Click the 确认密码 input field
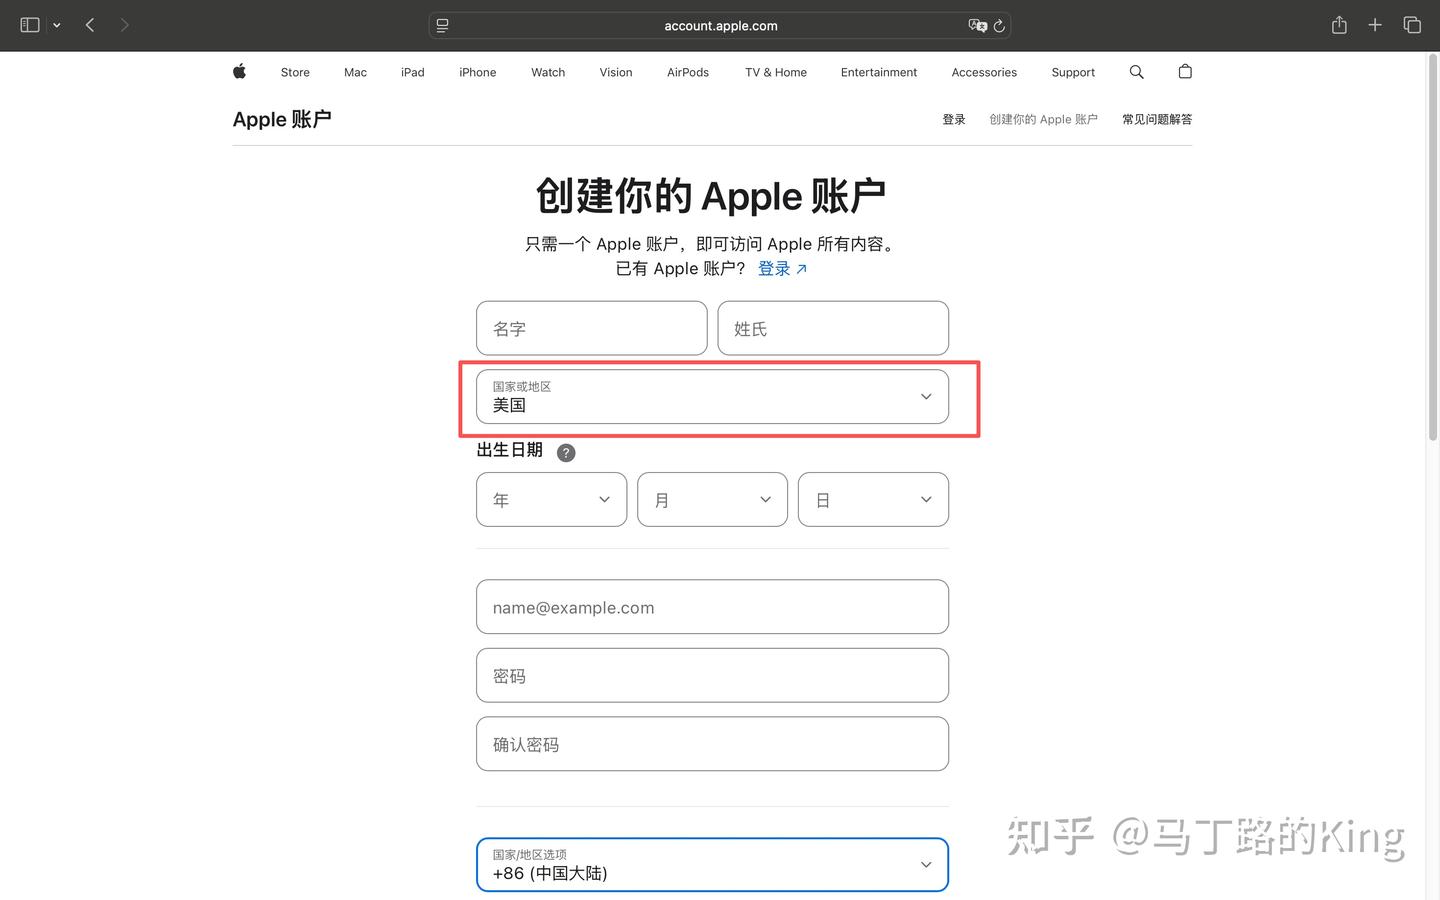The width and height of the screenshot is (1440, 900). point(712,744)
